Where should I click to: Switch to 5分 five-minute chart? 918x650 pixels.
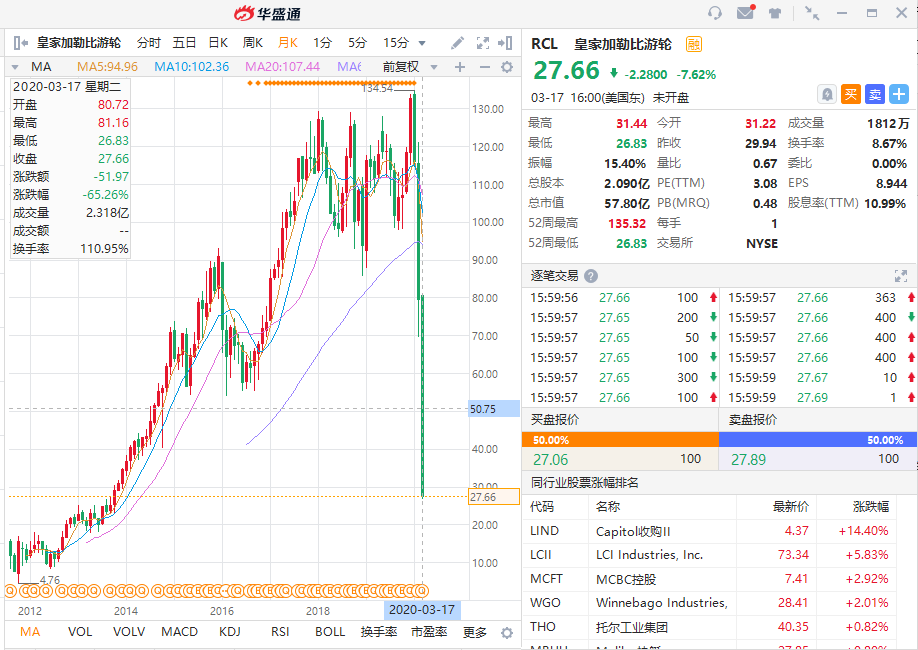tap(357, 43)
